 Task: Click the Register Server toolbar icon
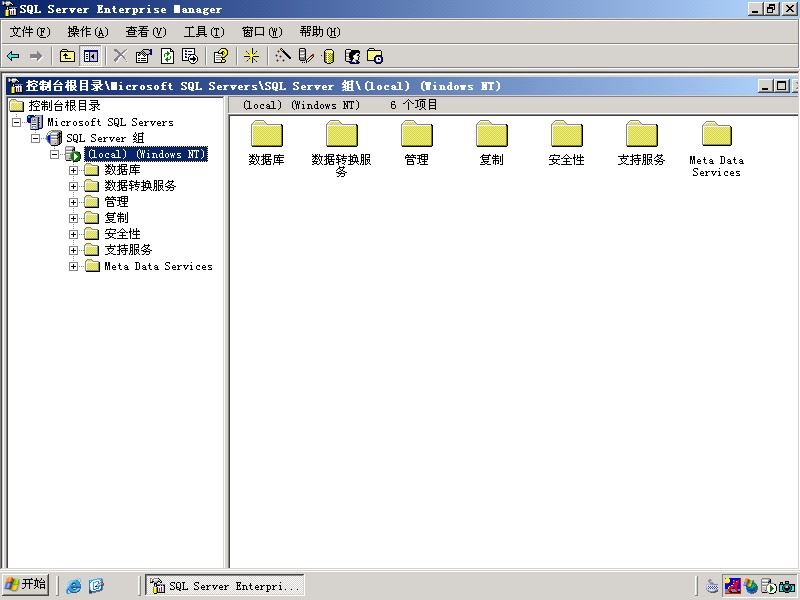point(306,56)
